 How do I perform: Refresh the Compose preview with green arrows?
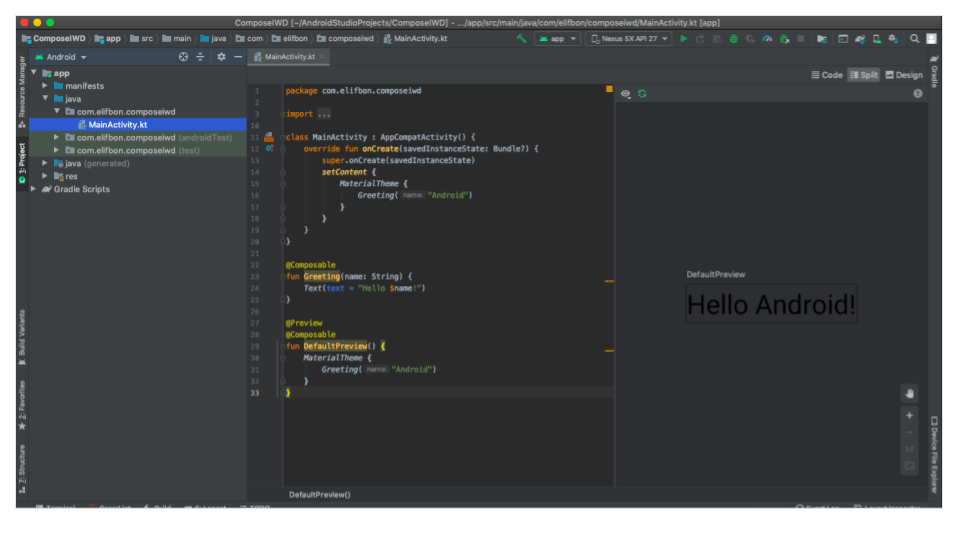tap(642, 93)
